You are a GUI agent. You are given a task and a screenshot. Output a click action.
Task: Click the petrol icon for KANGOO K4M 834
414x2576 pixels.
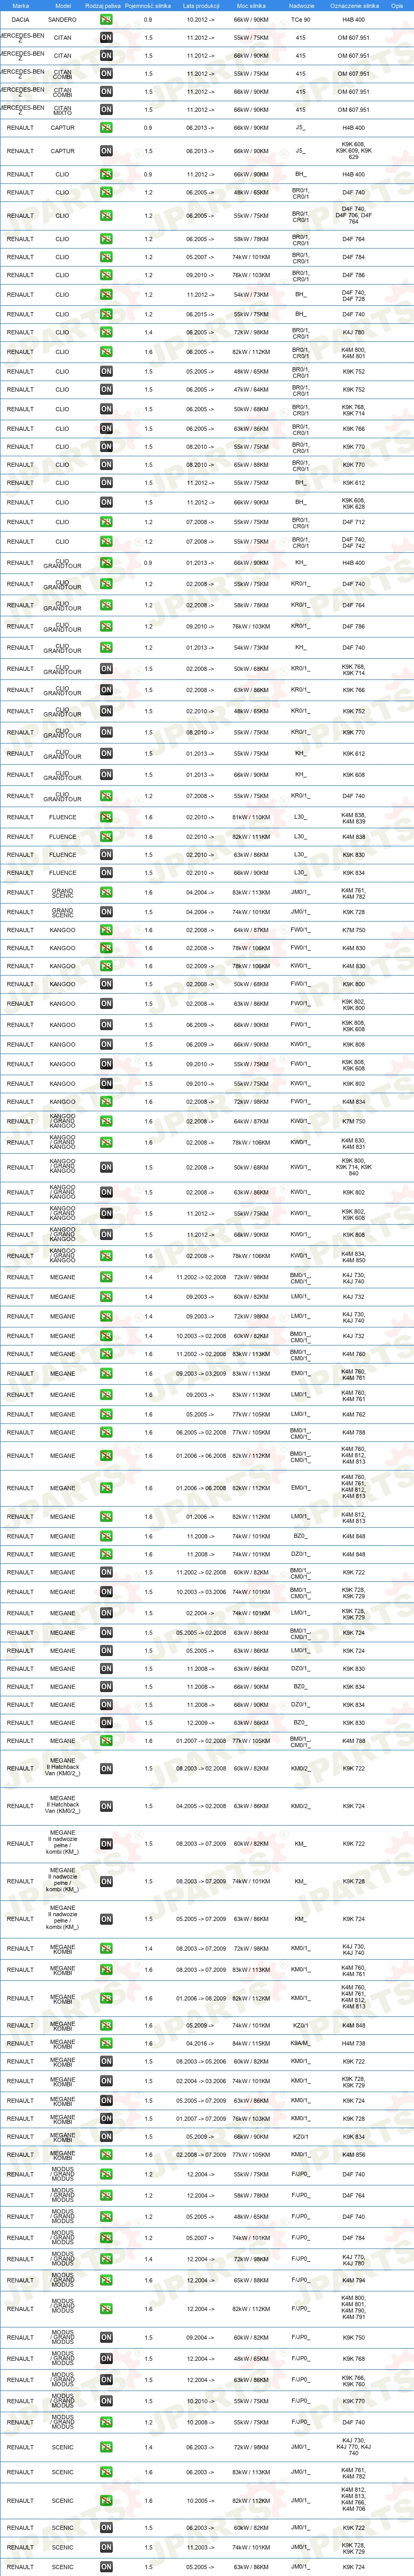pos(106,1102)
